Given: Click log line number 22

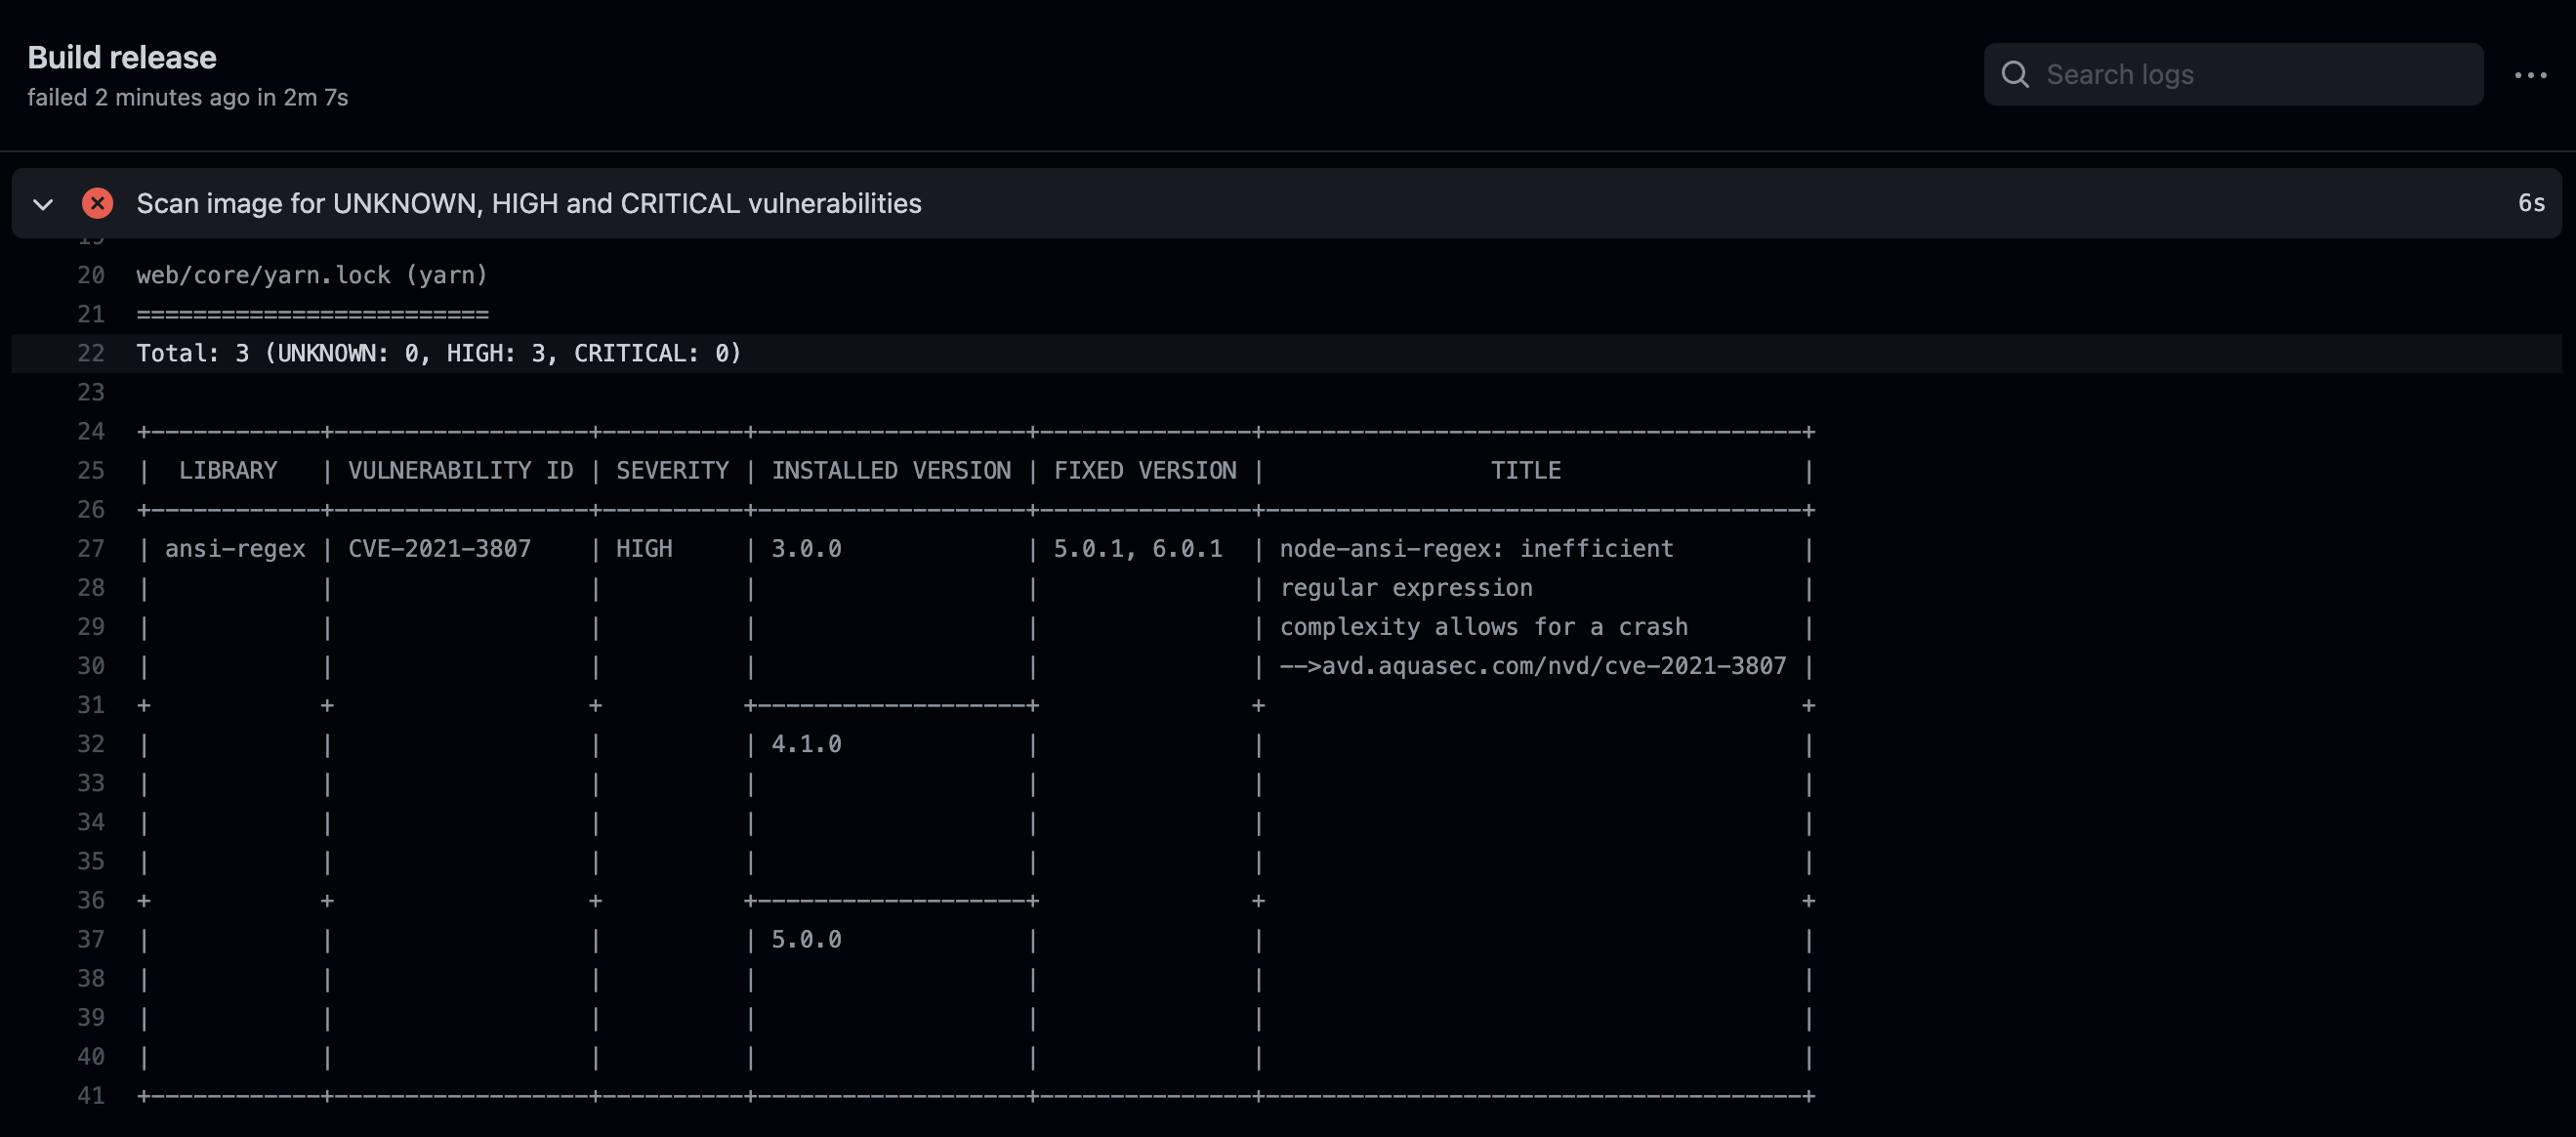Looking at the screenshot, I should pos(91,353).
